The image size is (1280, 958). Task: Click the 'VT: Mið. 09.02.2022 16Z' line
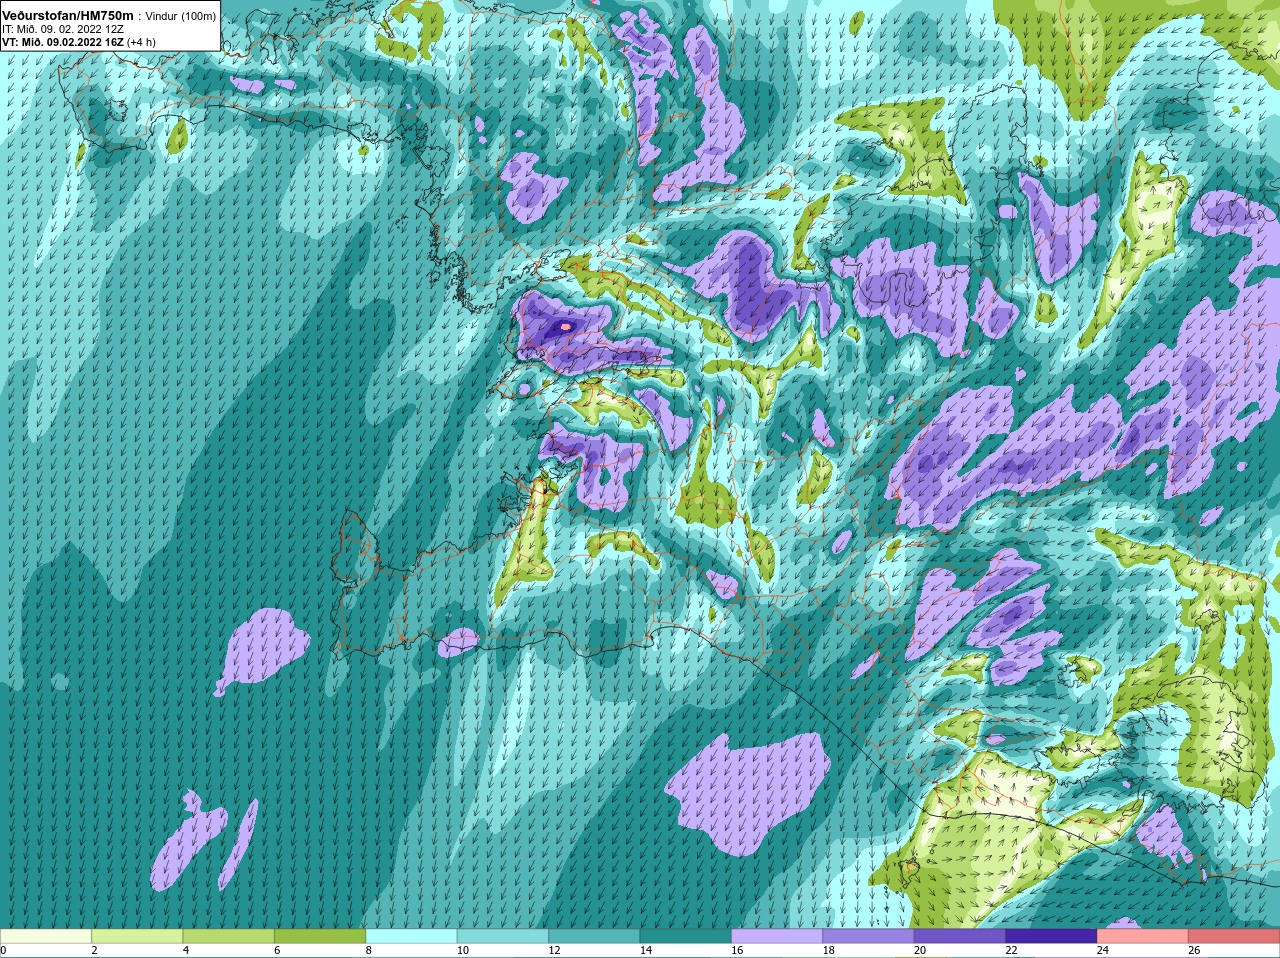point(63,42)
